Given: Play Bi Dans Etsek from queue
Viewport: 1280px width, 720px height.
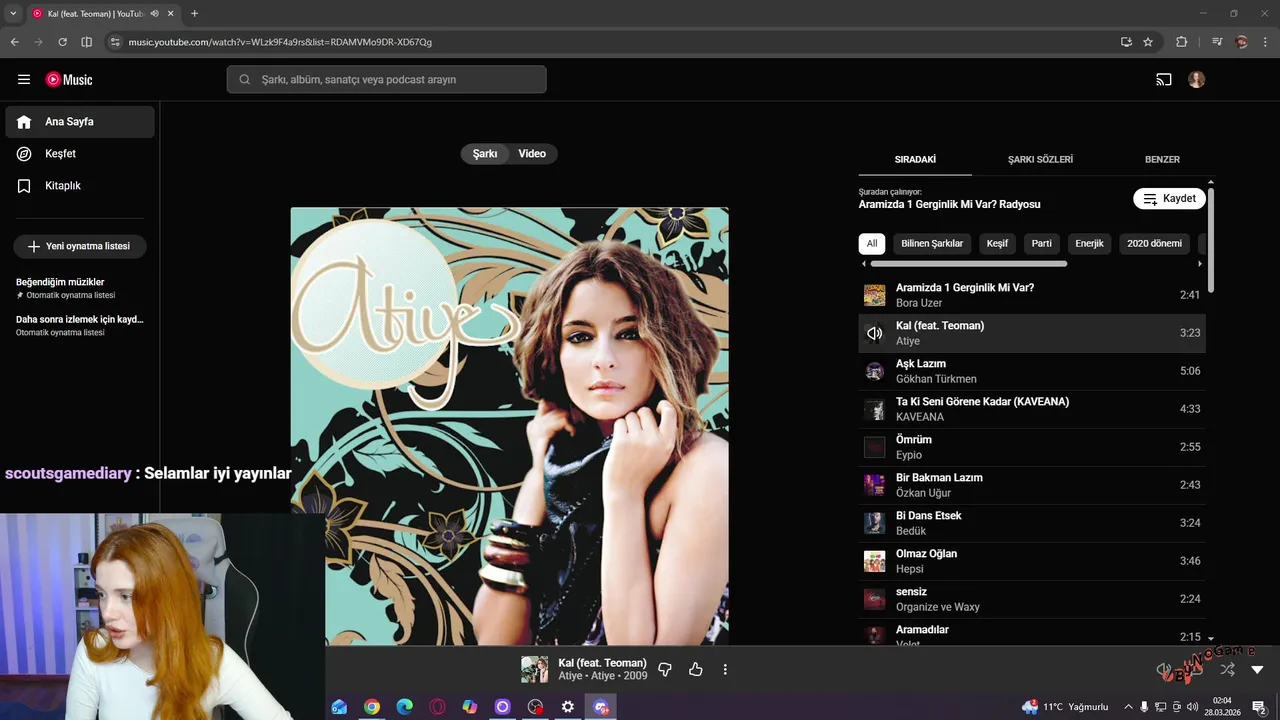Looking at the screenshot, I should (x=1032, y=523).
